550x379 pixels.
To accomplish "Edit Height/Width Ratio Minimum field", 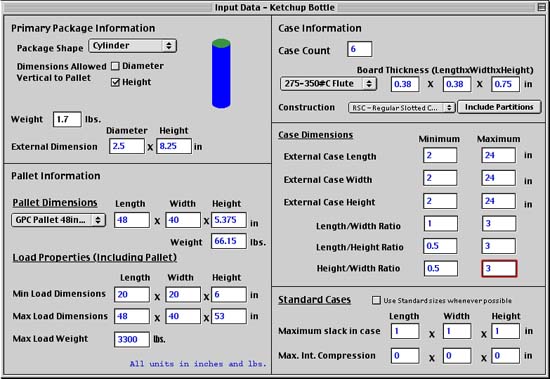I will click(441, 268).
